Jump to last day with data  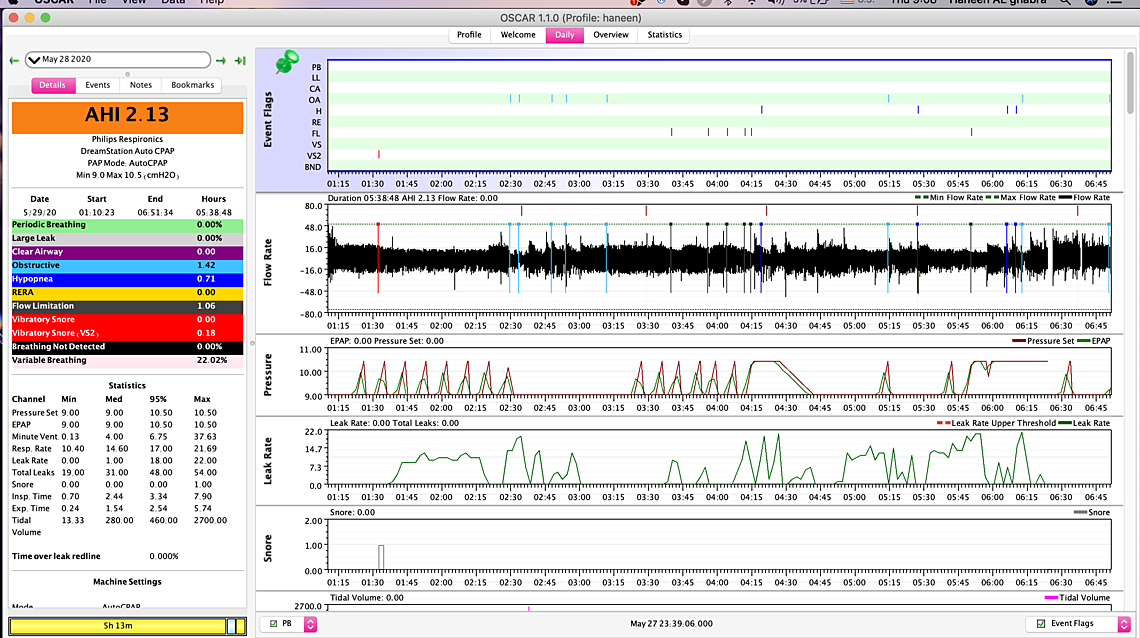point(240,61)
